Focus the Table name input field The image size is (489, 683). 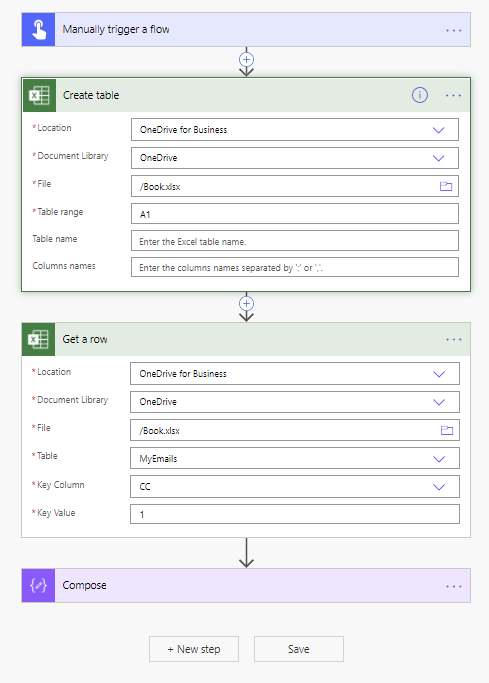295,241
